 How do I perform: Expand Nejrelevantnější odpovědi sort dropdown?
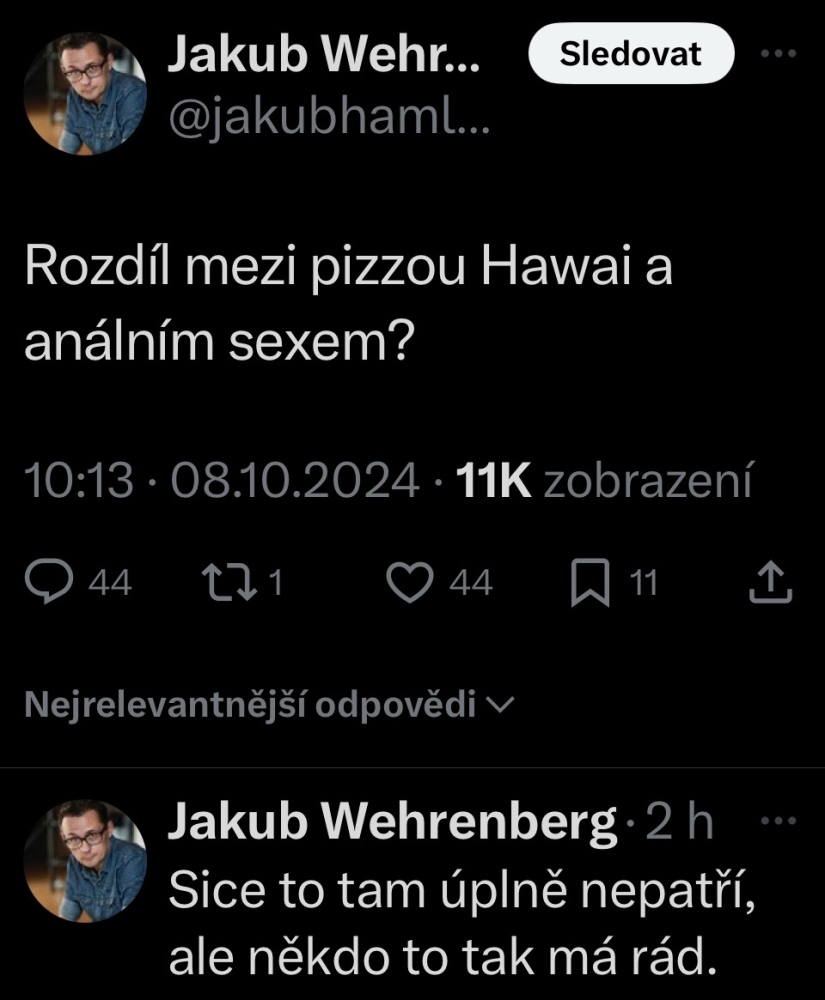pos(268,706)
